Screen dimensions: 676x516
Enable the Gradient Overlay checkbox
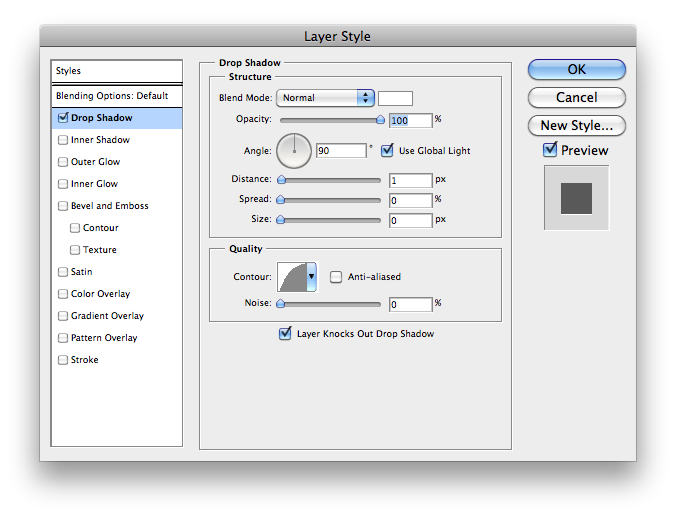pyautogui.click(x=63, y=316)
